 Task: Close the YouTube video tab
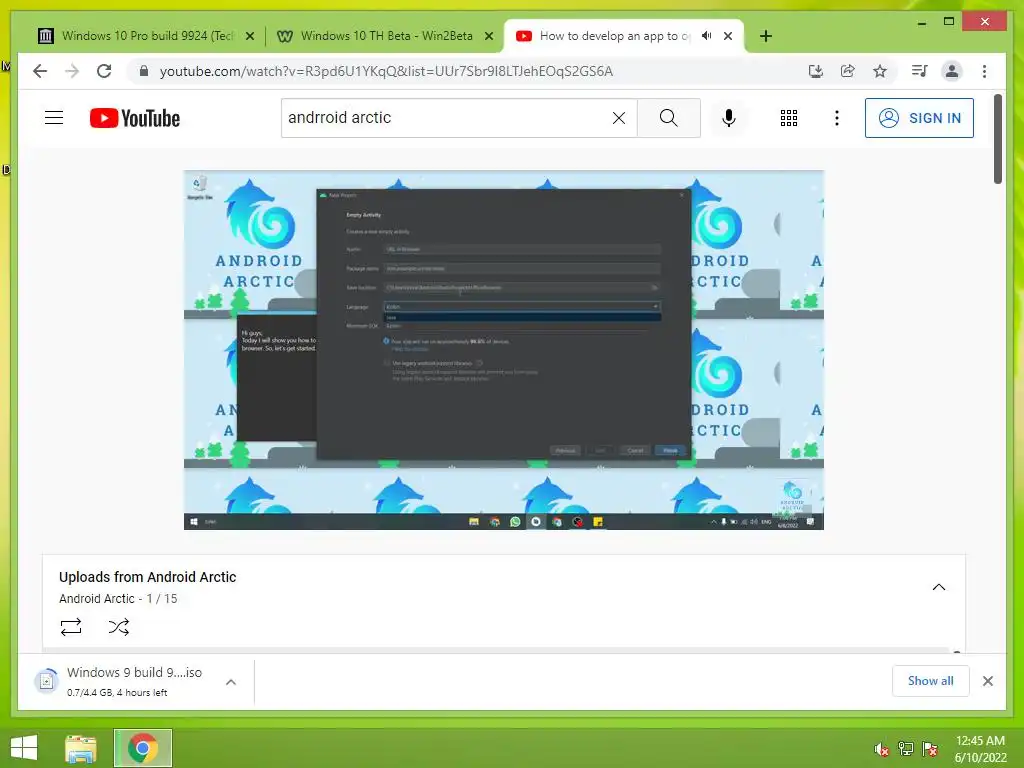[x=728, y=36]
